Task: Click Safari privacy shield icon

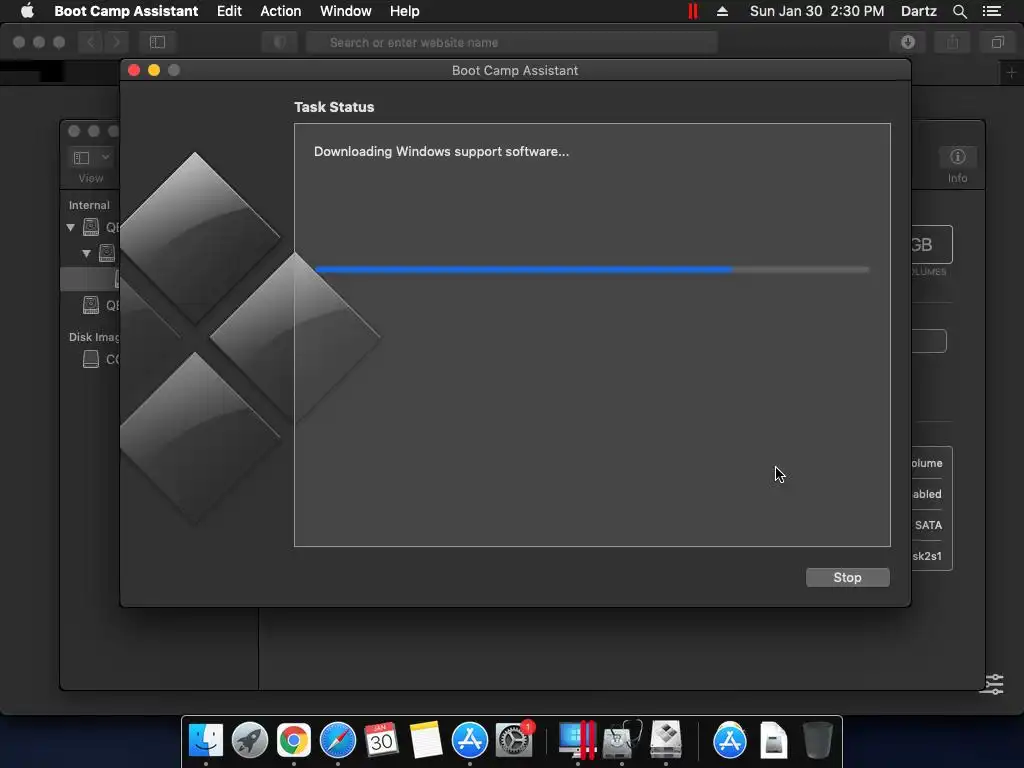Action: coord(280,42)
